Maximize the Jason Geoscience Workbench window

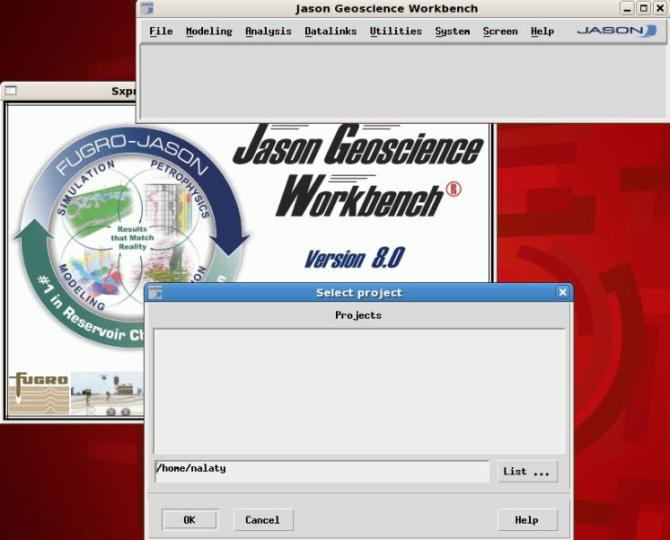coord(644,8)
